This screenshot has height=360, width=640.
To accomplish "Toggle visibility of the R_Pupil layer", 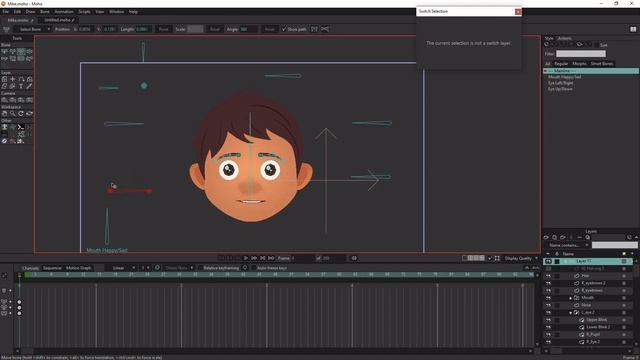I will (x=548, y=334).
